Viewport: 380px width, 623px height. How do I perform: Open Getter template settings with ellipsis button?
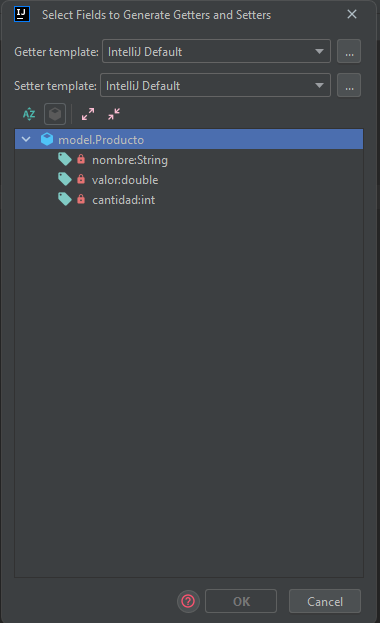click(349, 51)
